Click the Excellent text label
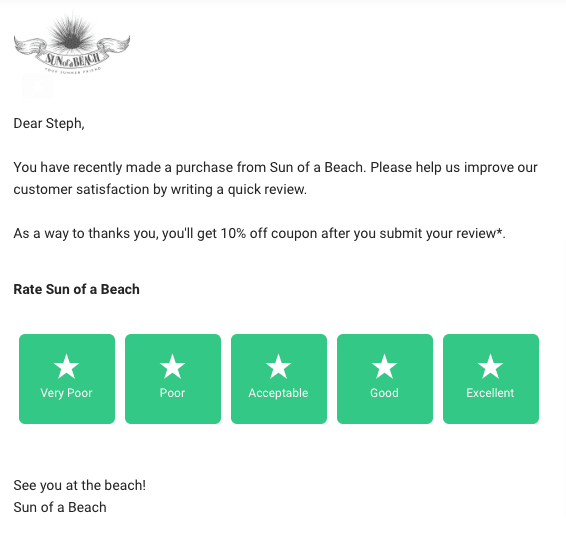566x538 pixels. (x=490, y=393)
